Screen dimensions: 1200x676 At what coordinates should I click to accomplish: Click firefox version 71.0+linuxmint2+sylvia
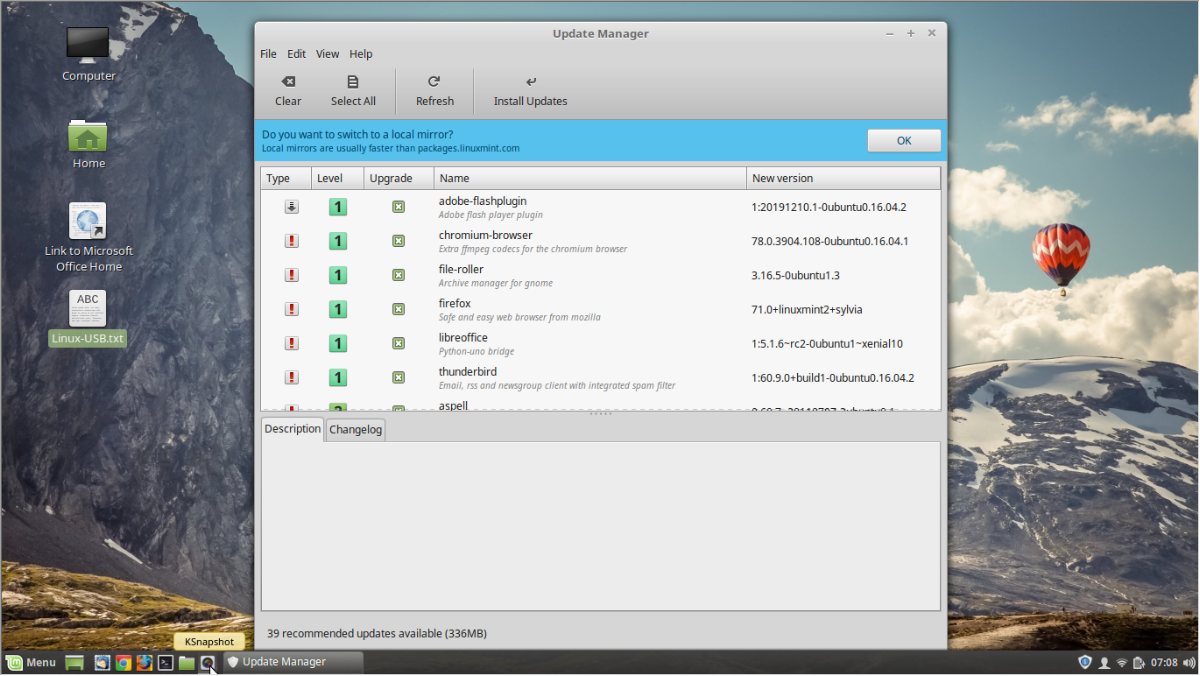(x=807, y=309)
